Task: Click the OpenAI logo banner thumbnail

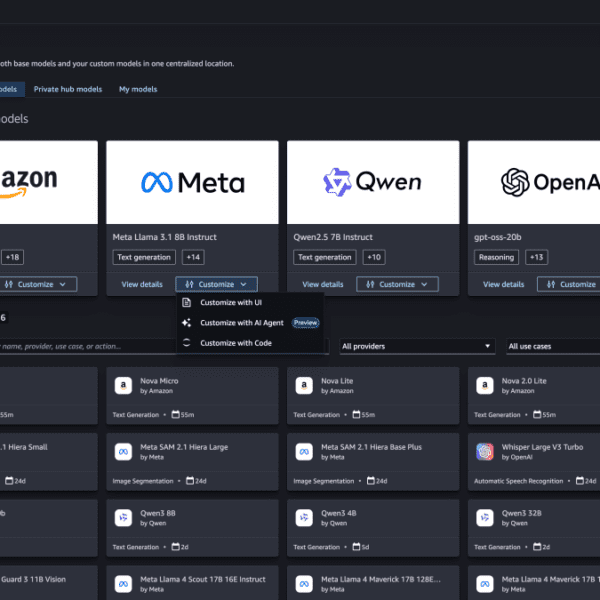Action: point(534,182)
